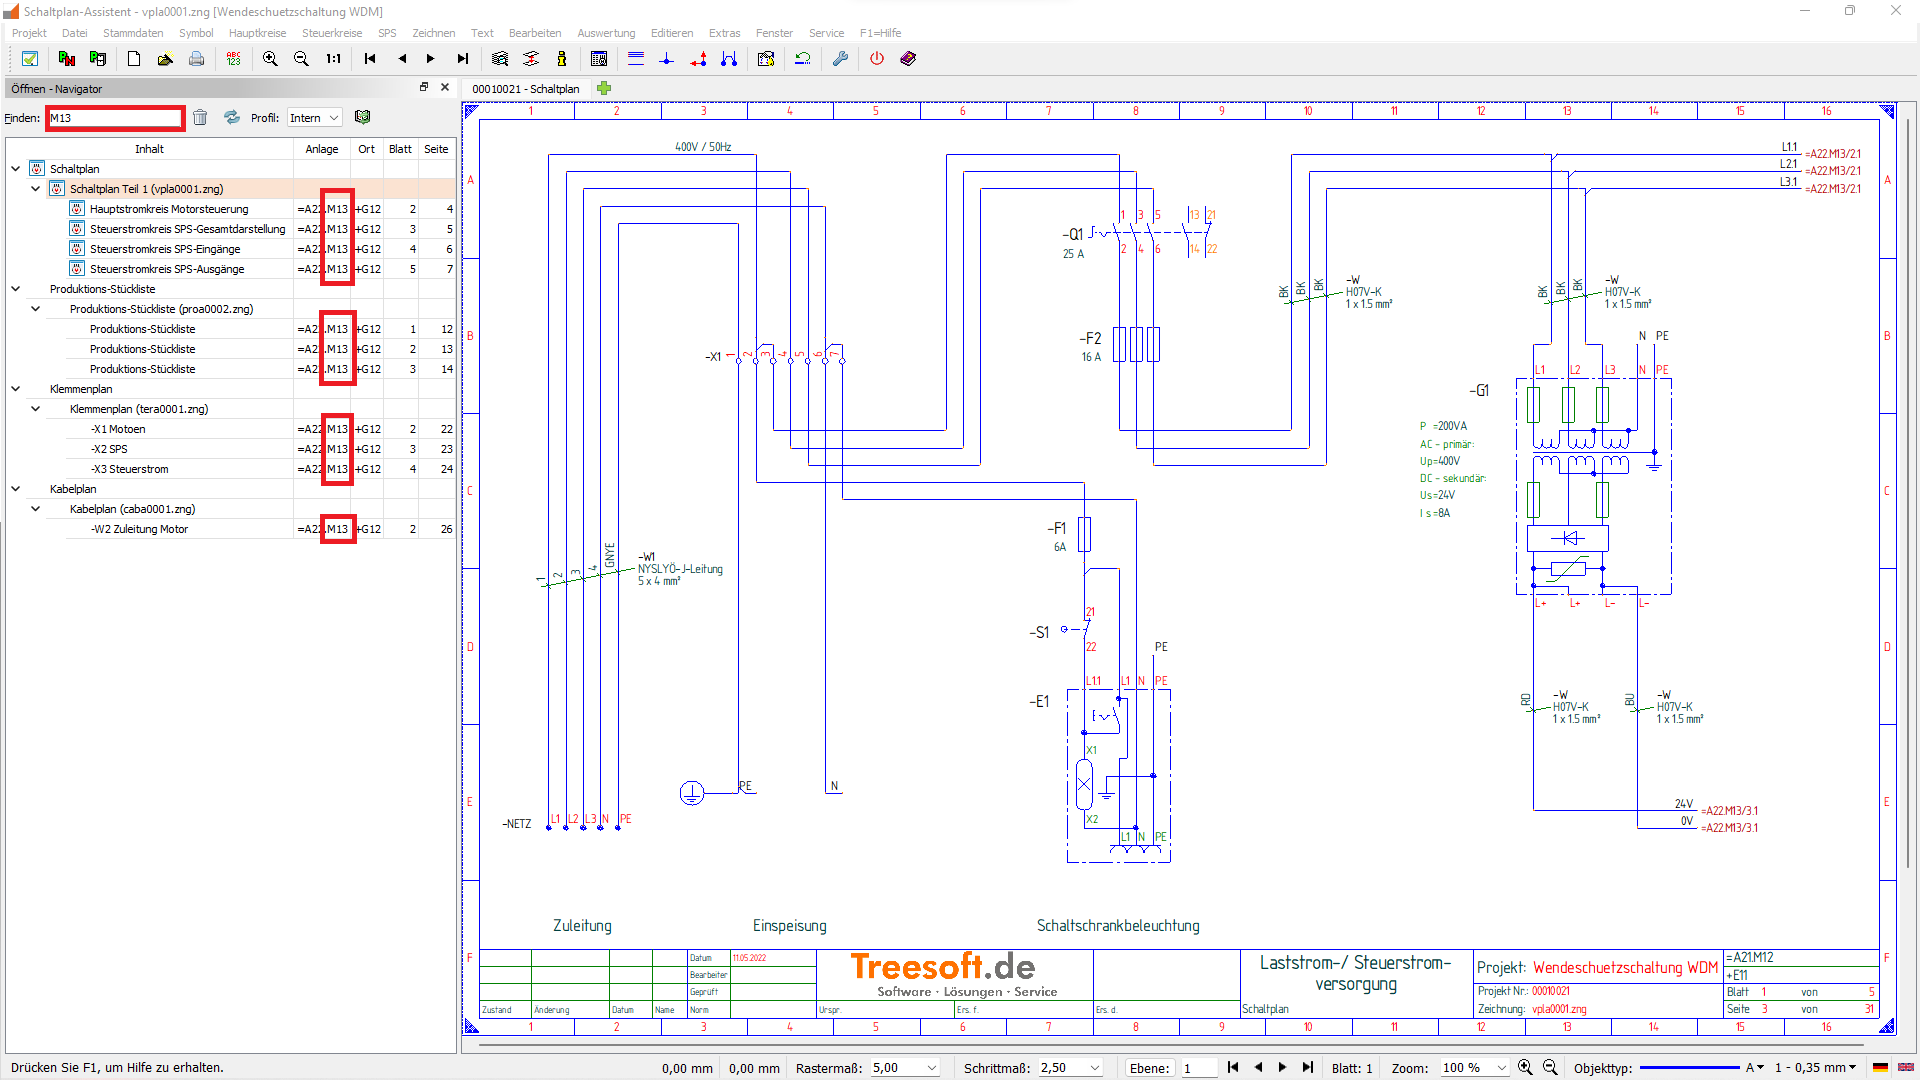Click the blue Objekttyp line swatch

[x=1689, y=1068]
